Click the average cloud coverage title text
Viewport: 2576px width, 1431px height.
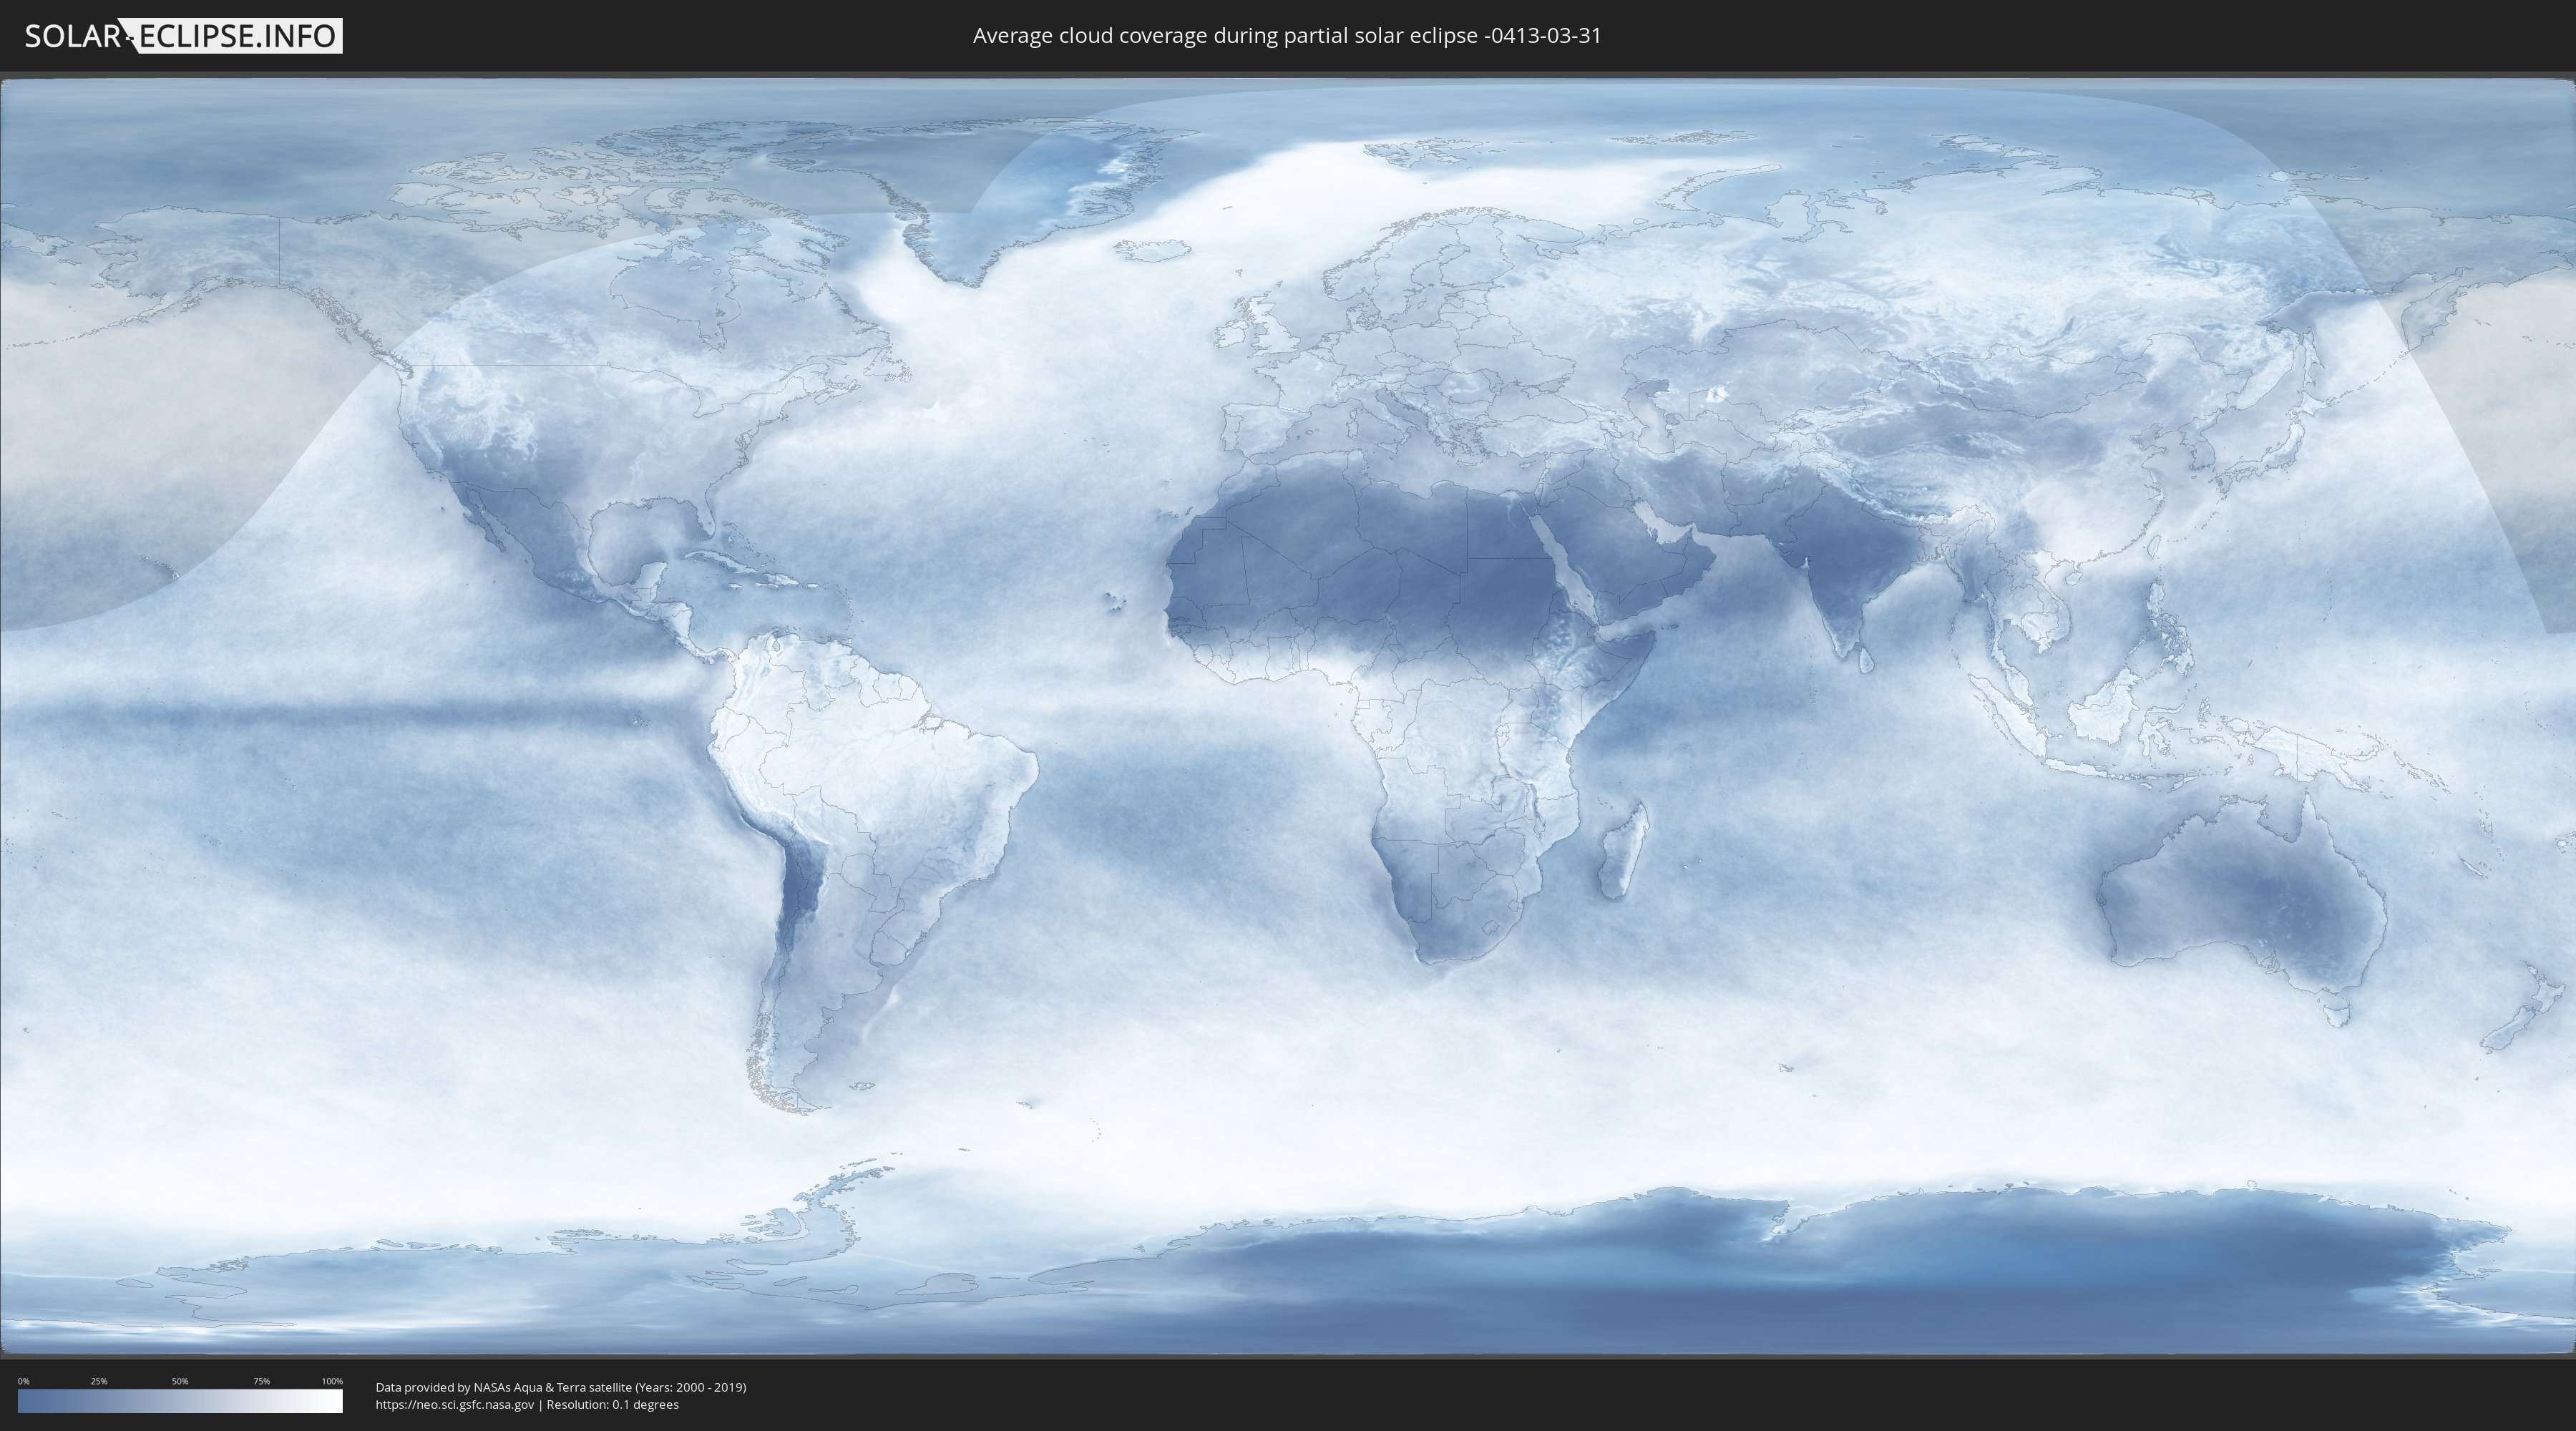(1287, 36)
